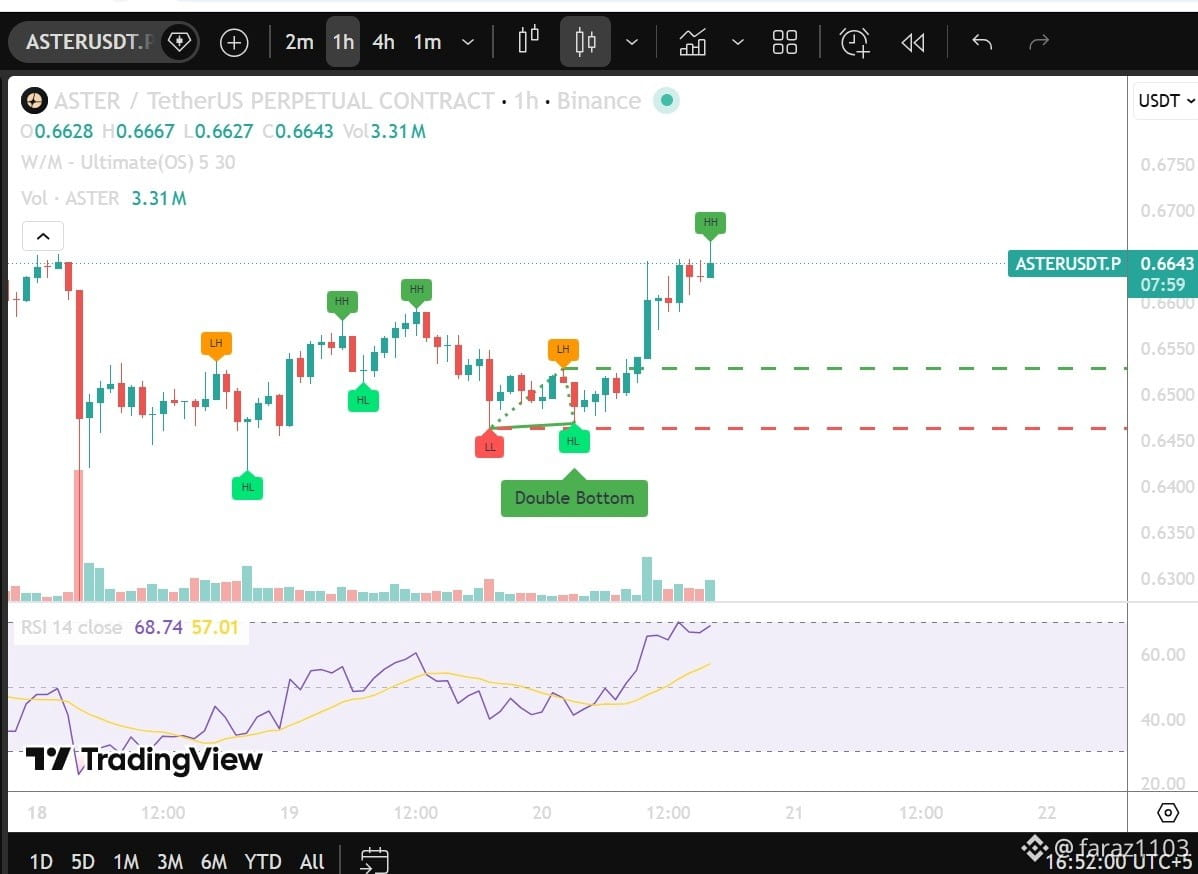Switch to the 1m timeframe
1198x874 pixels.
click(427, 42)
